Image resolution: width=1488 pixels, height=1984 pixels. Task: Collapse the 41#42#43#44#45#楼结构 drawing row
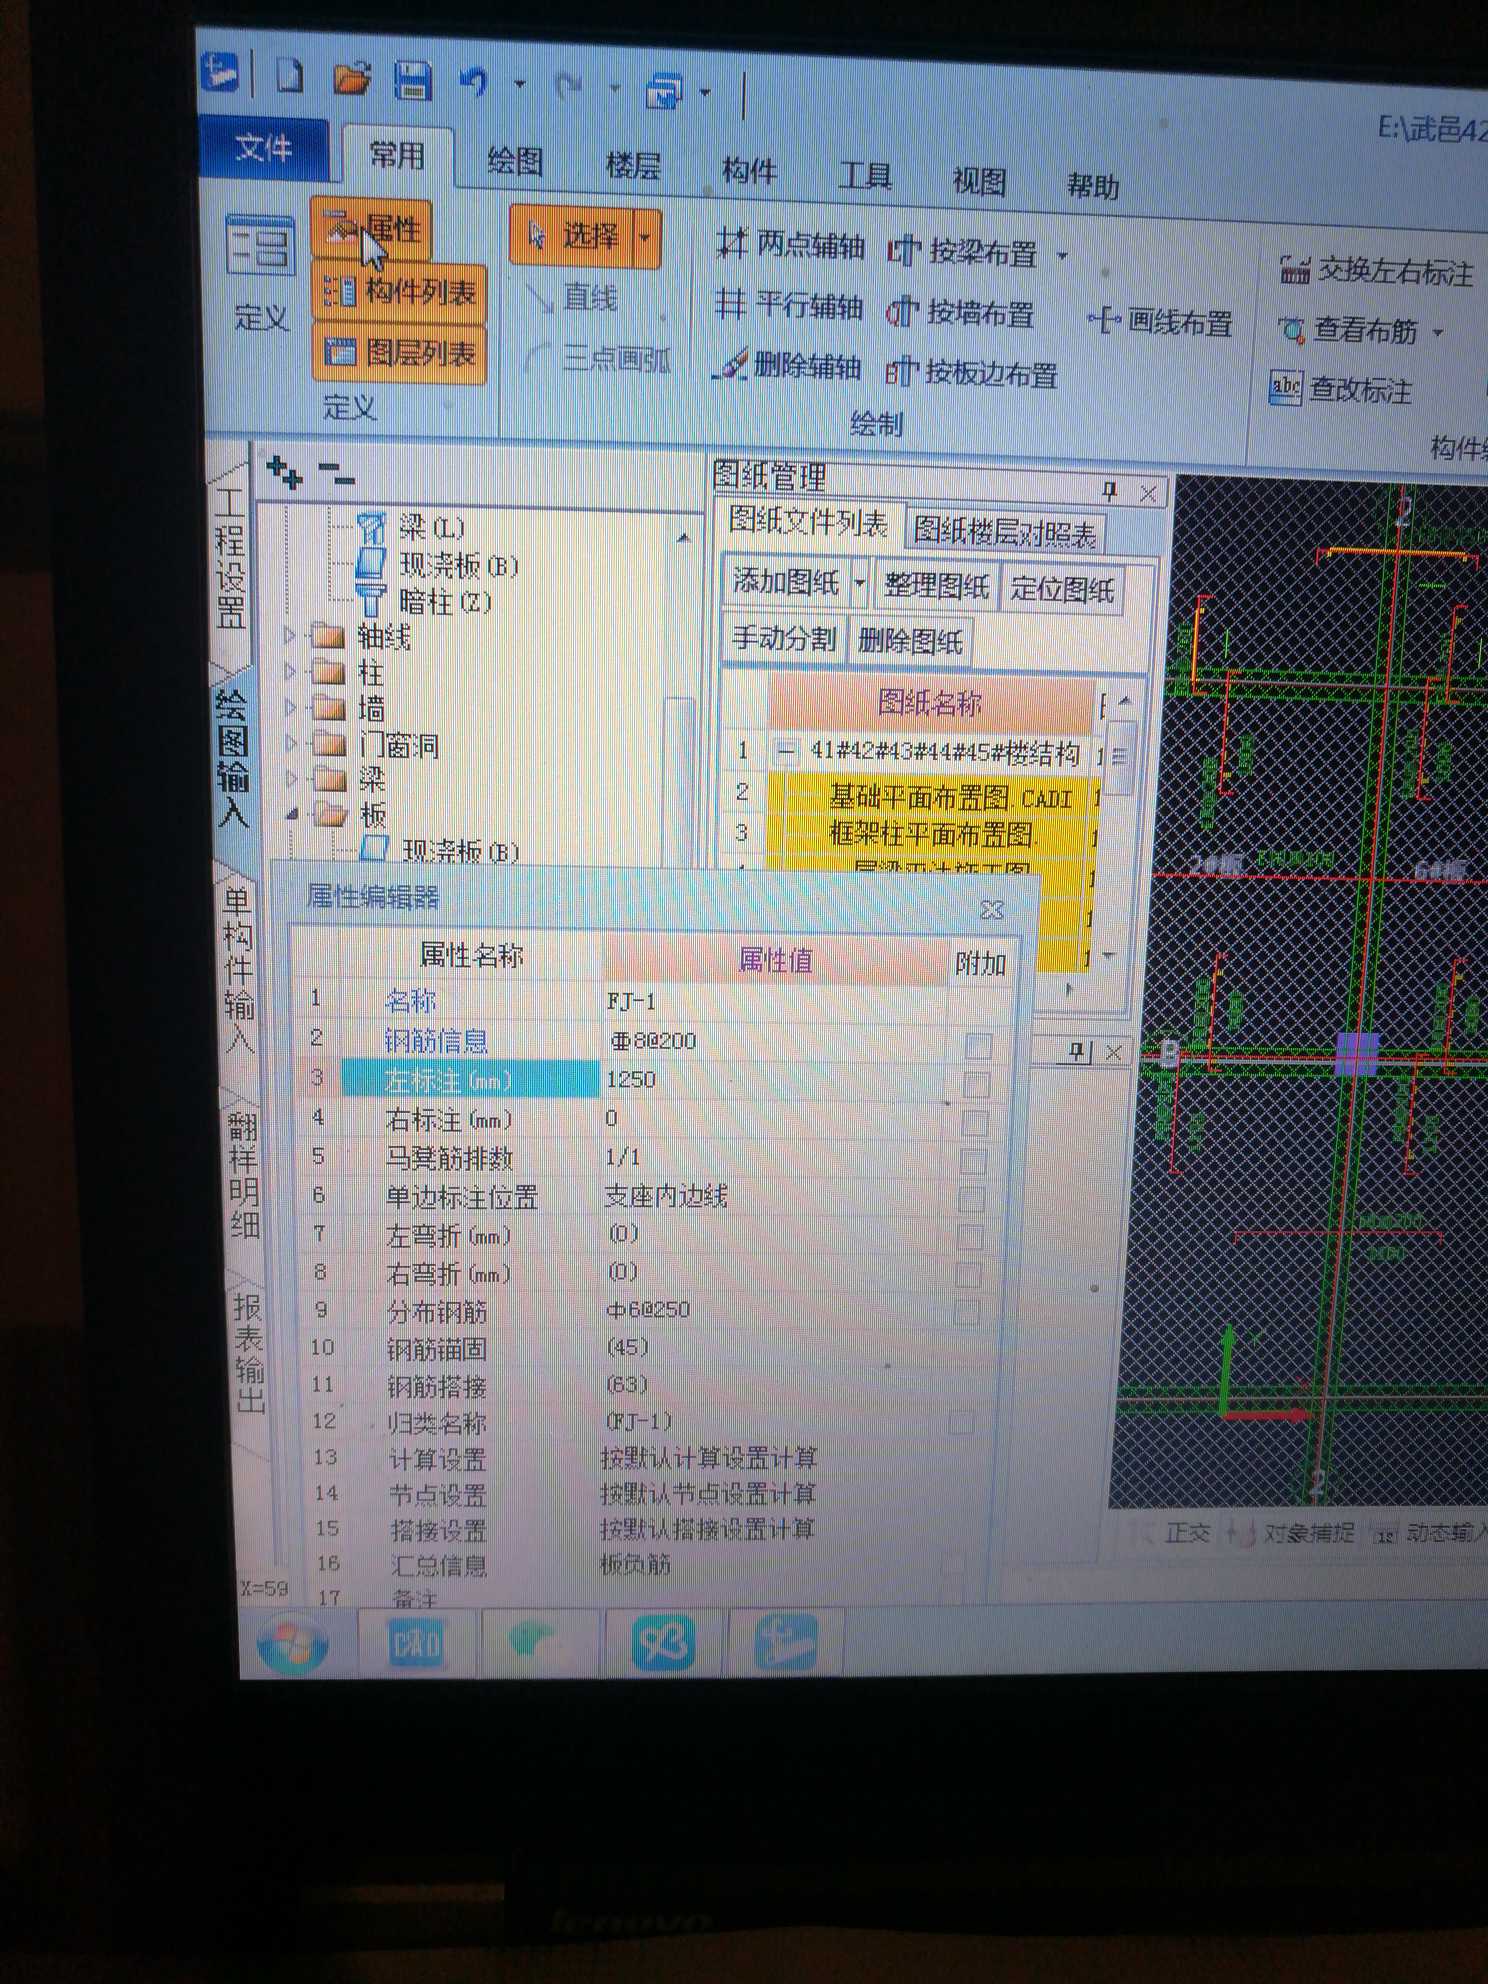787,750
